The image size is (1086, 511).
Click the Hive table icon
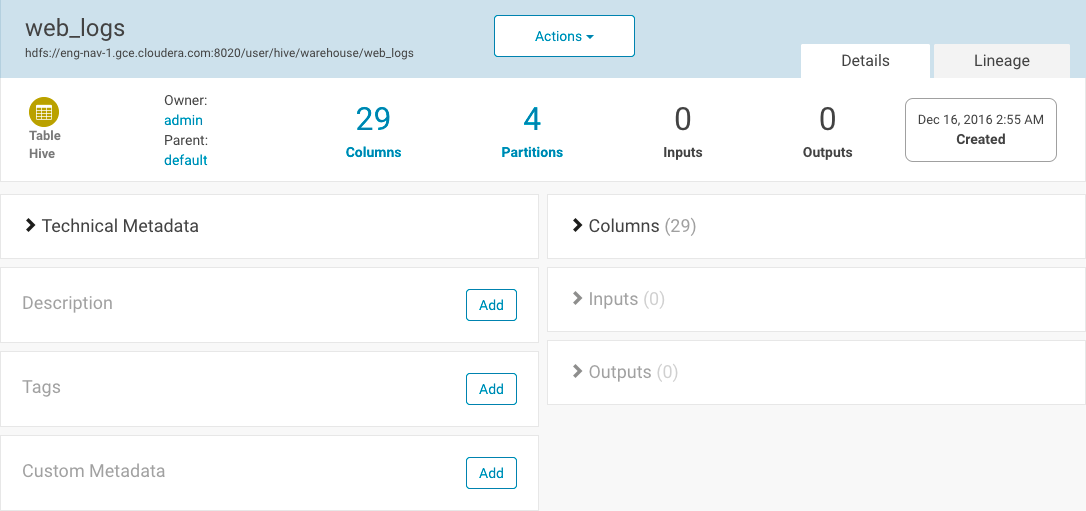44,111
